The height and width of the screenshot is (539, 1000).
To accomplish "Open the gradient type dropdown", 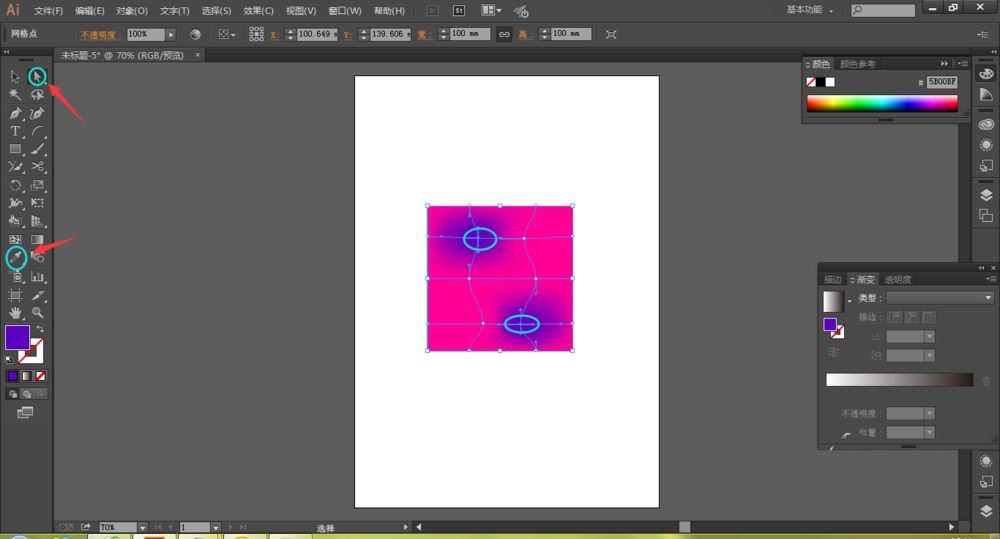I will [940, 298].
